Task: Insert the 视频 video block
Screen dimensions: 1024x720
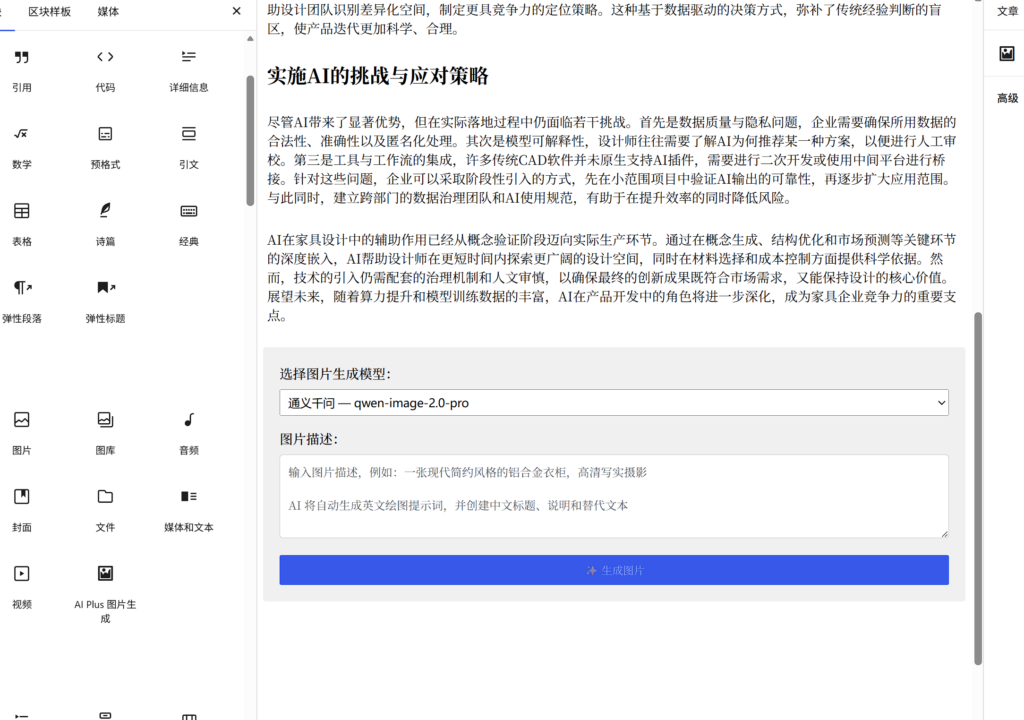Action: coord(22,585)
